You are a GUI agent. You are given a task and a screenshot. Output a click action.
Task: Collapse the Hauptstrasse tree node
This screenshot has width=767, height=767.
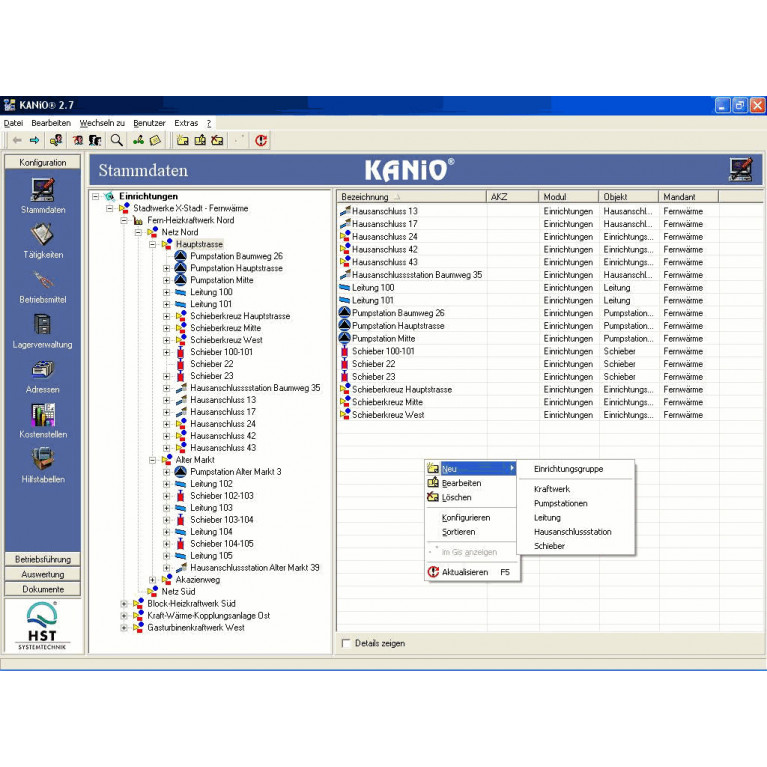click(x=153, y=244)
